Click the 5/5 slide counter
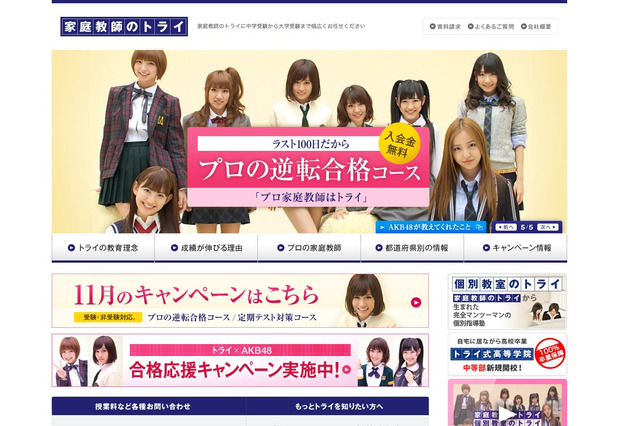 click(x=527, y=227)
